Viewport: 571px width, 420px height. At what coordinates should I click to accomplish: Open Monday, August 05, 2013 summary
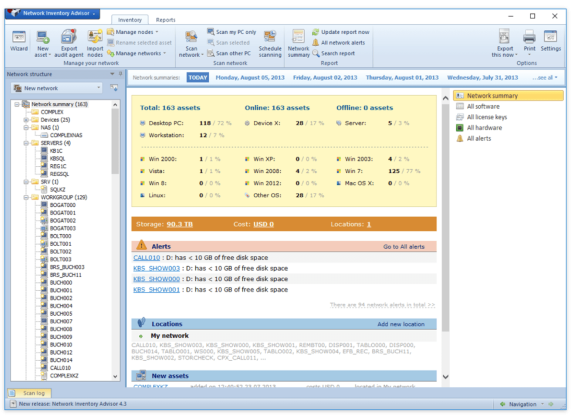click(250, 78)
